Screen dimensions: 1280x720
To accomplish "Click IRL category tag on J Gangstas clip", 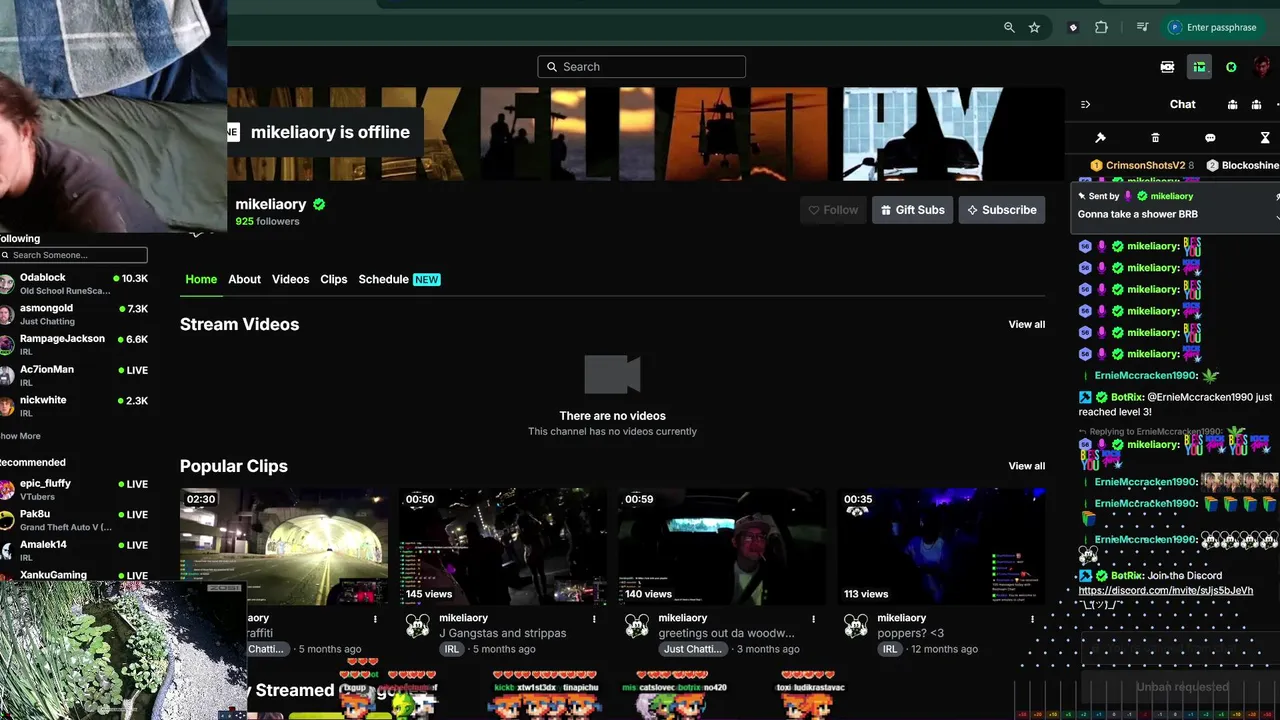I will click(452, 649).
